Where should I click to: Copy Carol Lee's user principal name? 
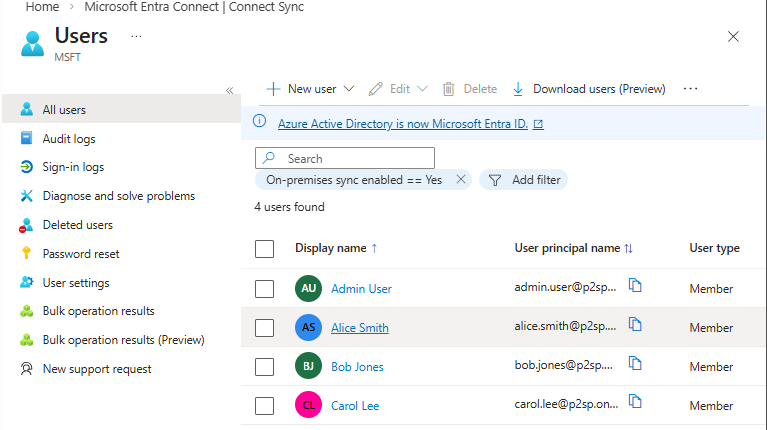point(635,403)
